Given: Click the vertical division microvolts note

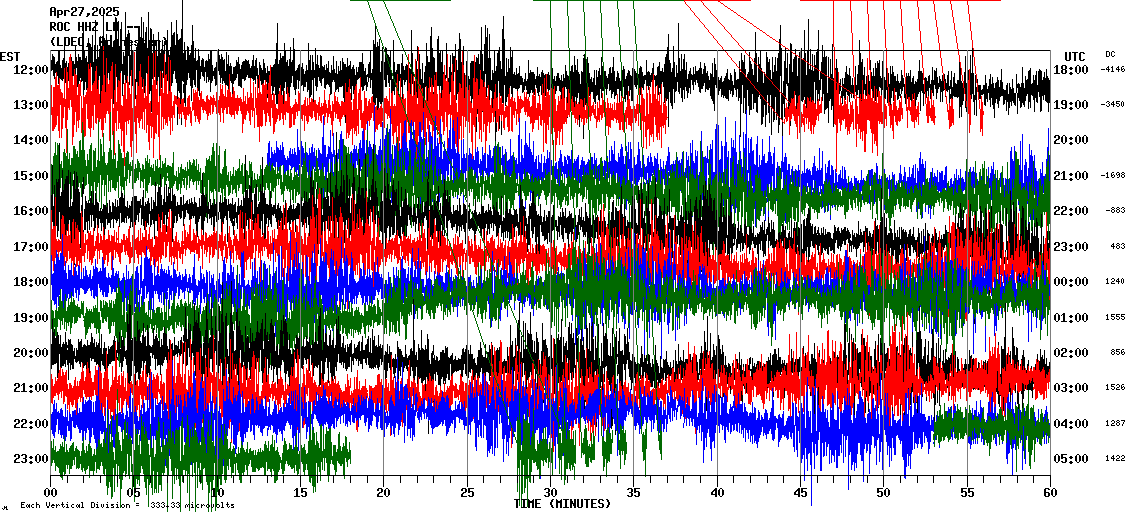Looking at the screenshot, I should pos(127,506).
